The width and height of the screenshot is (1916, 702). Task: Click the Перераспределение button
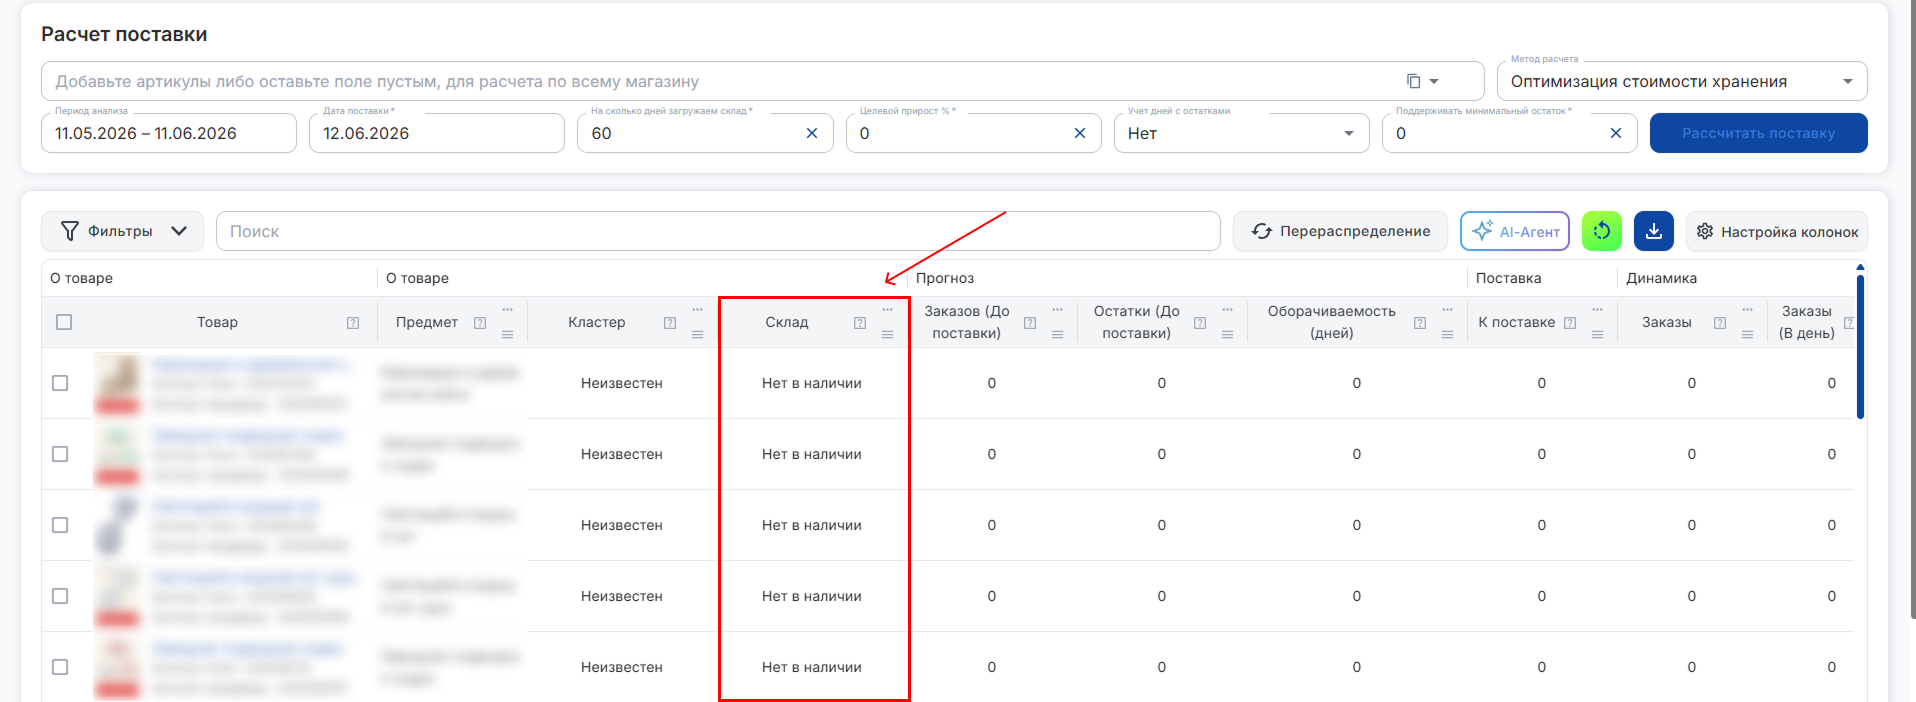coord(1340,231)
